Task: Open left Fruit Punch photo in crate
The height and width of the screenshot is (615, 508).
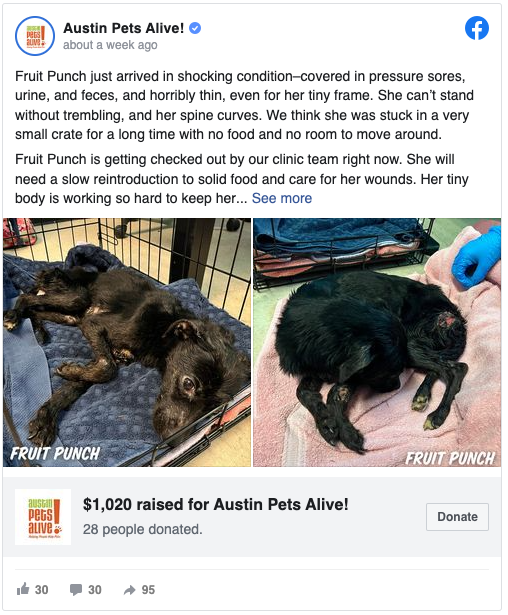Action: 127,342
